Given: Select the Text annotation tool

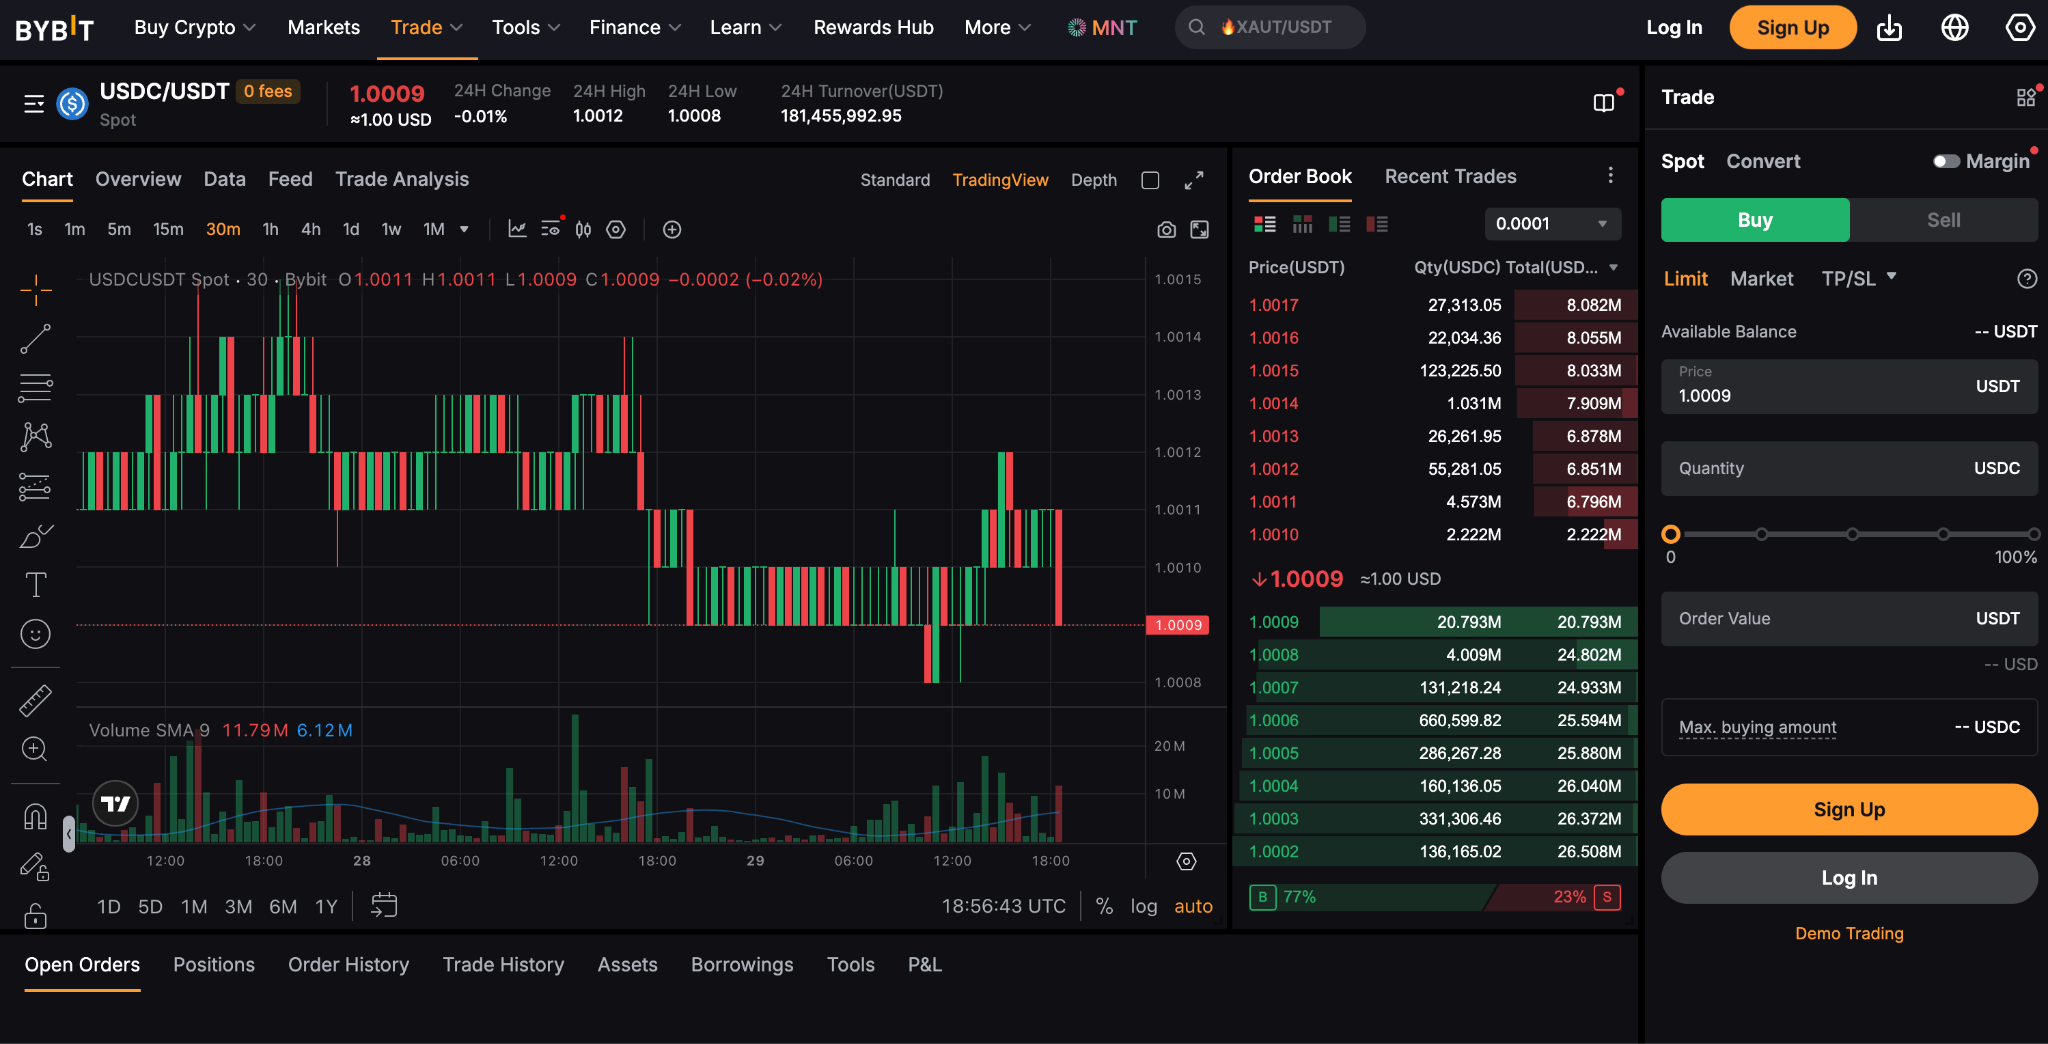Looking at the screenshot, I should coord(36,585).
